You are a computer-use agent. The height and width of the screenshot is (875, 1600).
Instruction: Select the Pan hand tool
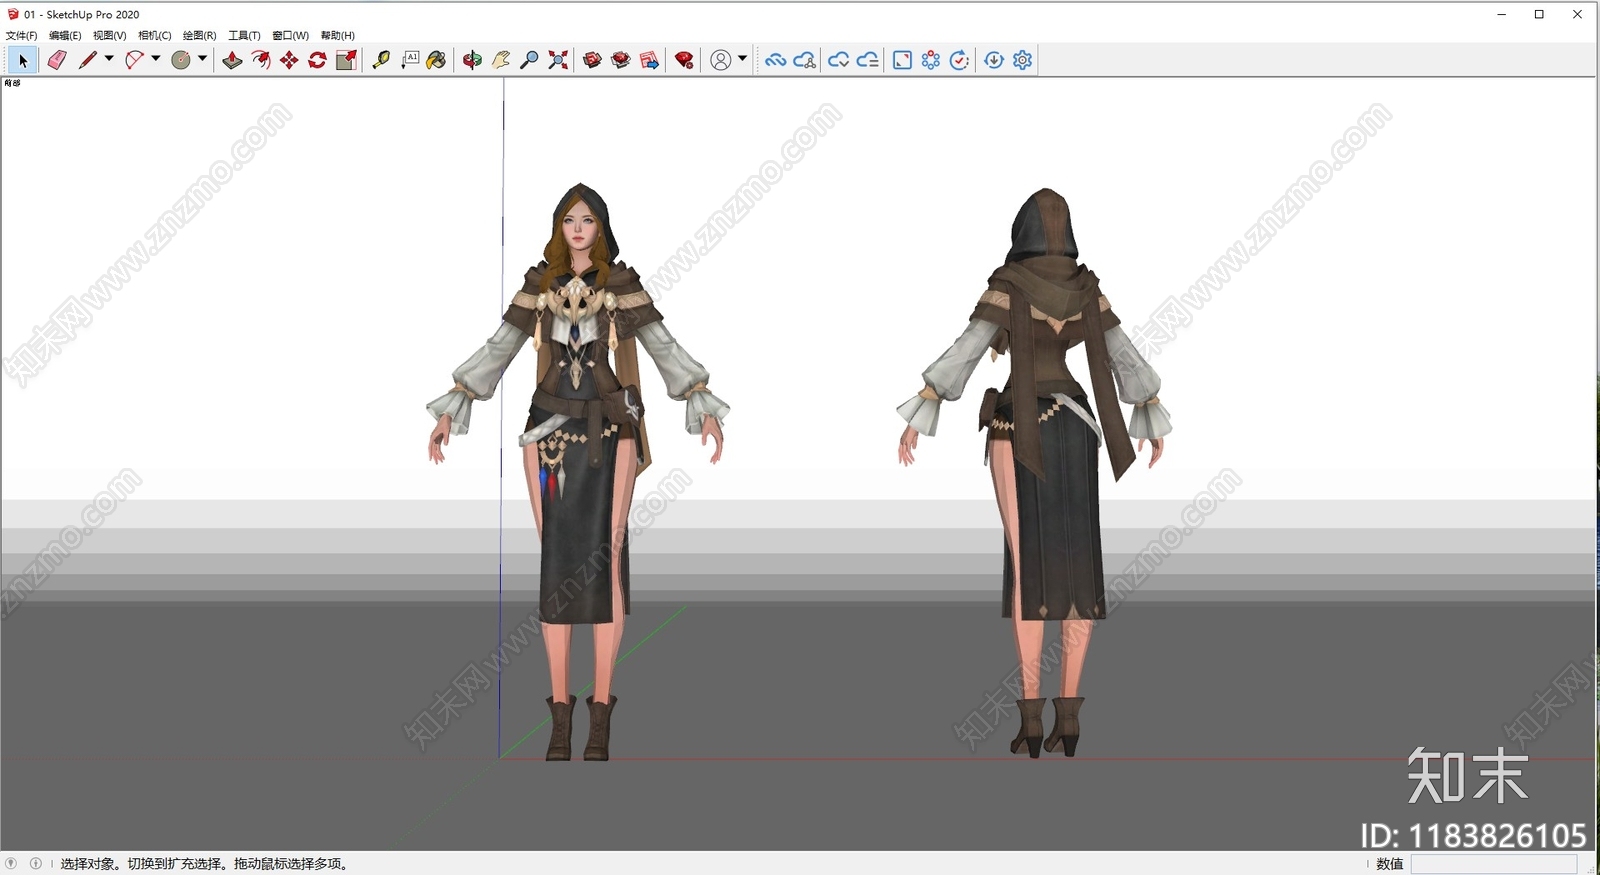(501, 60)
